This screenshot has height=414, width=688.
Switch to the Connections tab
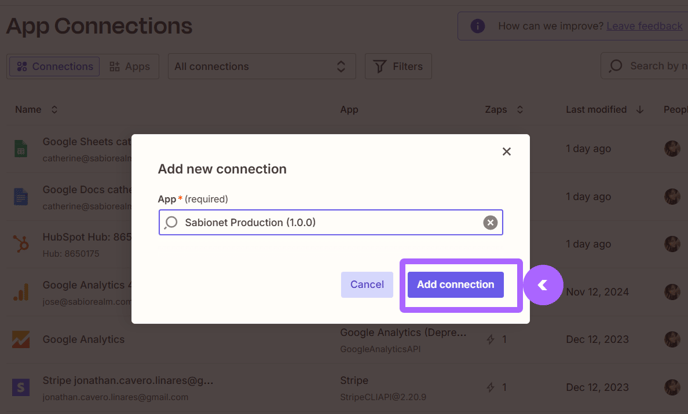[55, 67]
